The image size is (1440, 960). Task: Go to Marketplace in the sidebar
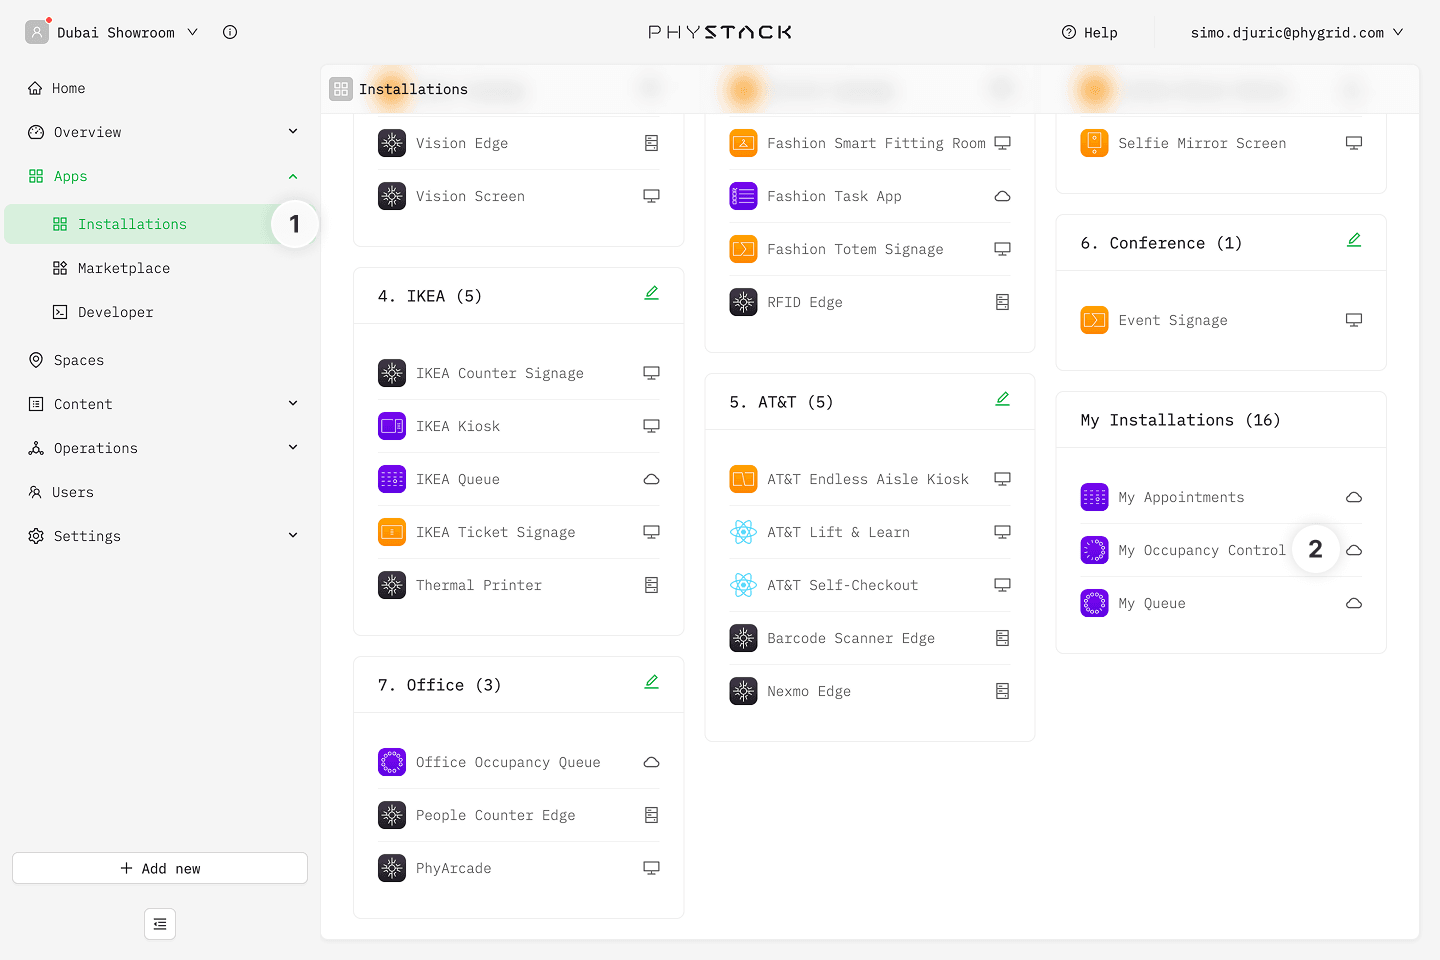click(x=123, y=268)
